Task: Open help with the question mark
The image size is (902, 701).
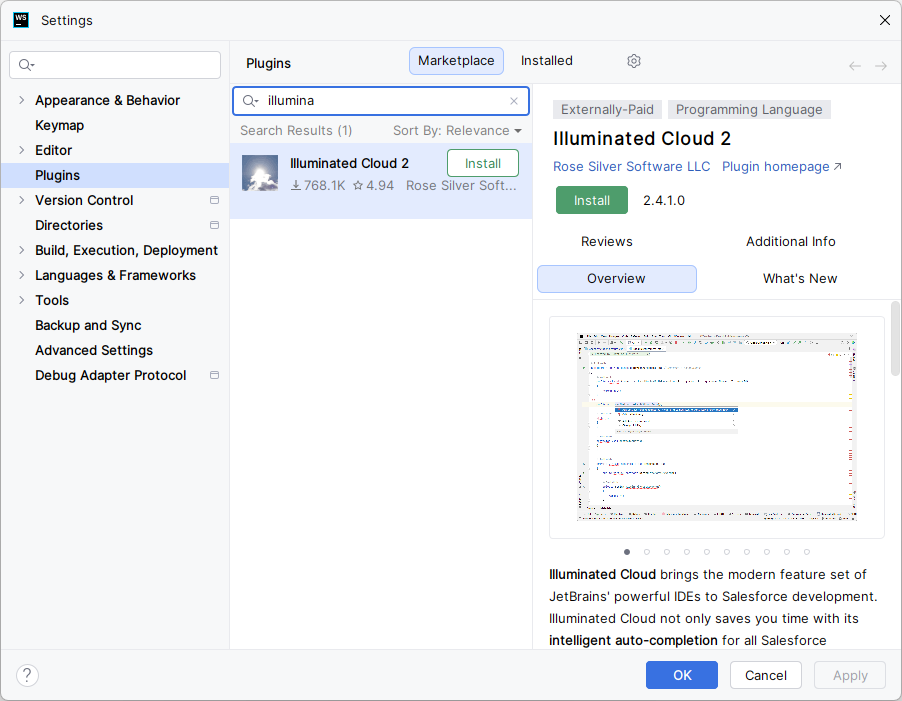Action: click(x=27, y=675)
